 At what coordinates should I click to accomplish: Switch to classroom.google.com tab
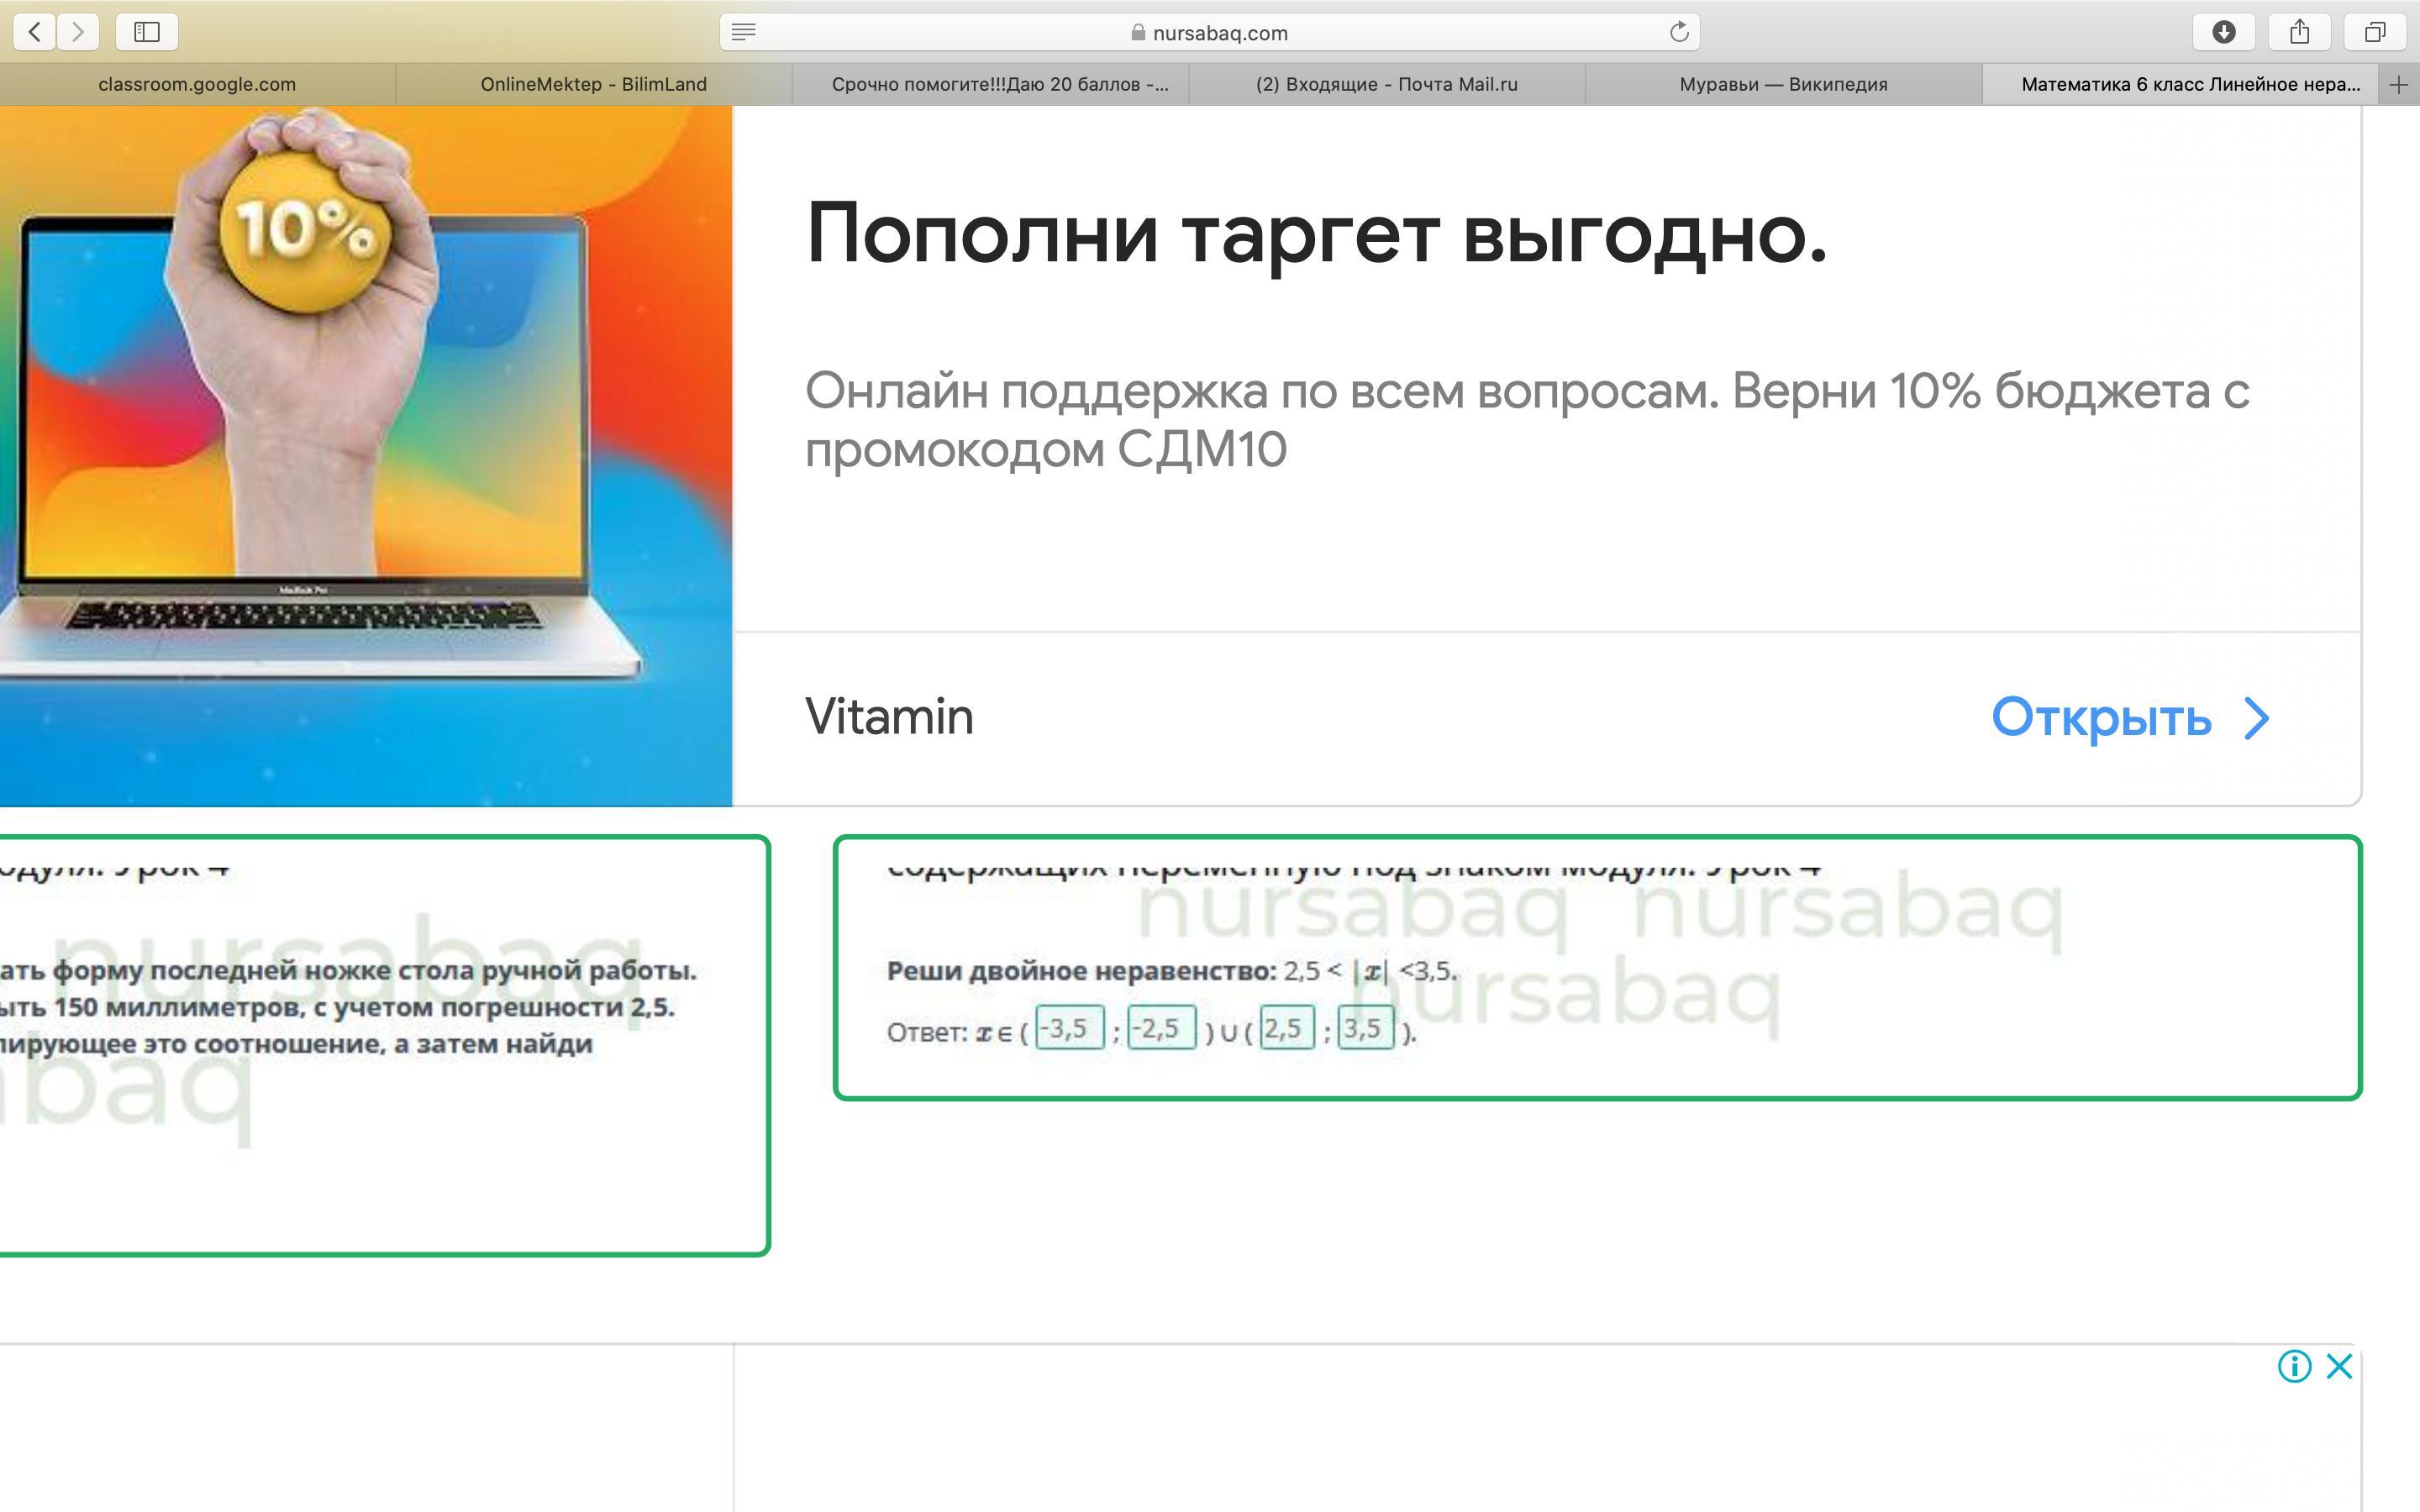click(x=197, y=85)
